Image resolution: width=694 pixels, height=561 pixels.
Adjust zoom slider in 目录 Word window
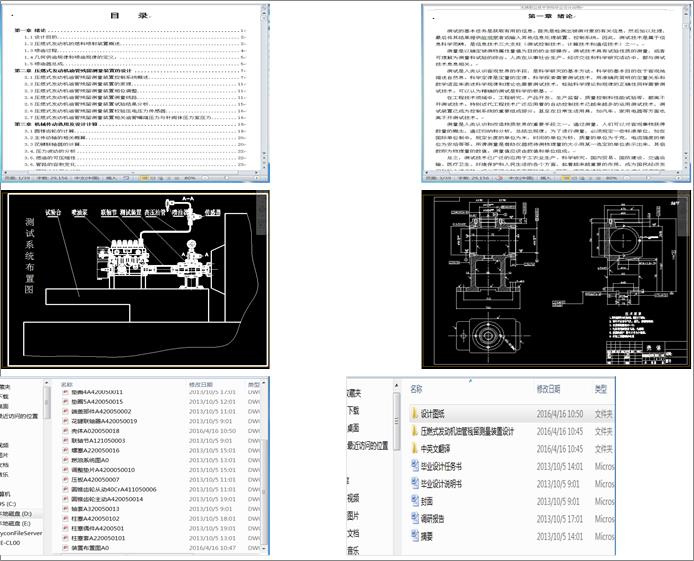click(227, 178)
